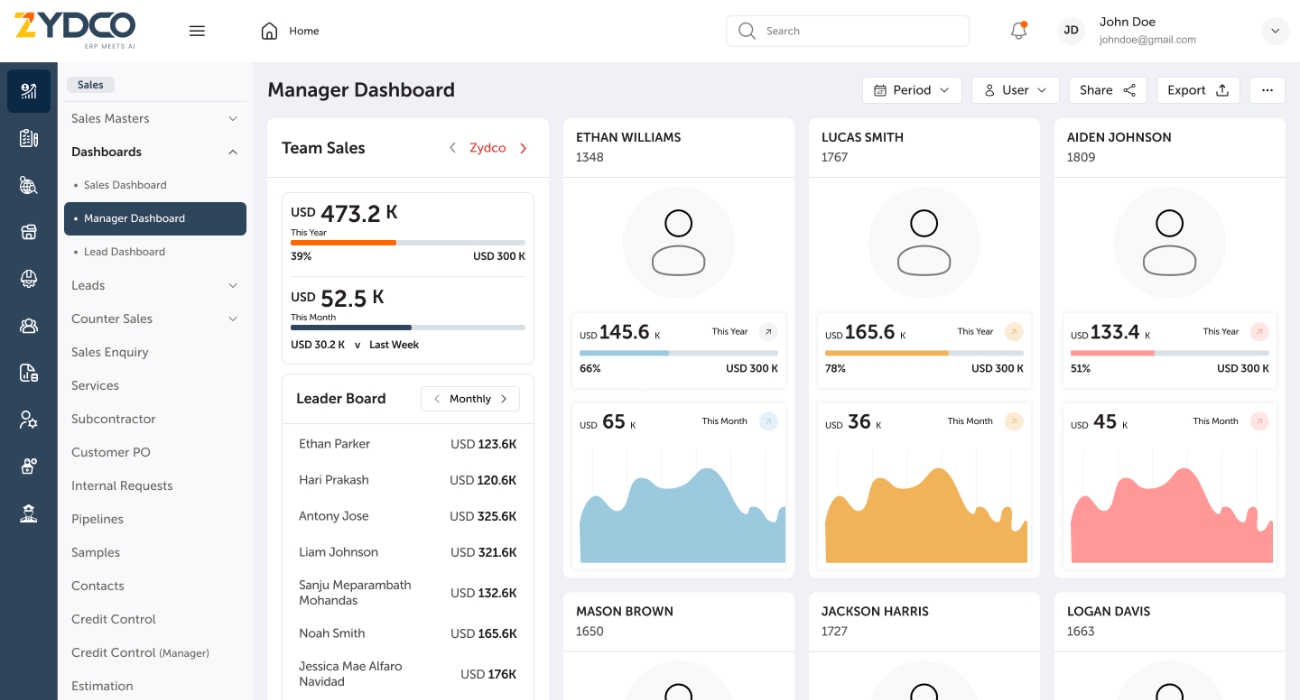The height and width of the screenshot is (700, 1300).
Task: Open Lead Dashboard from sidebar
Action: [124, 252]
